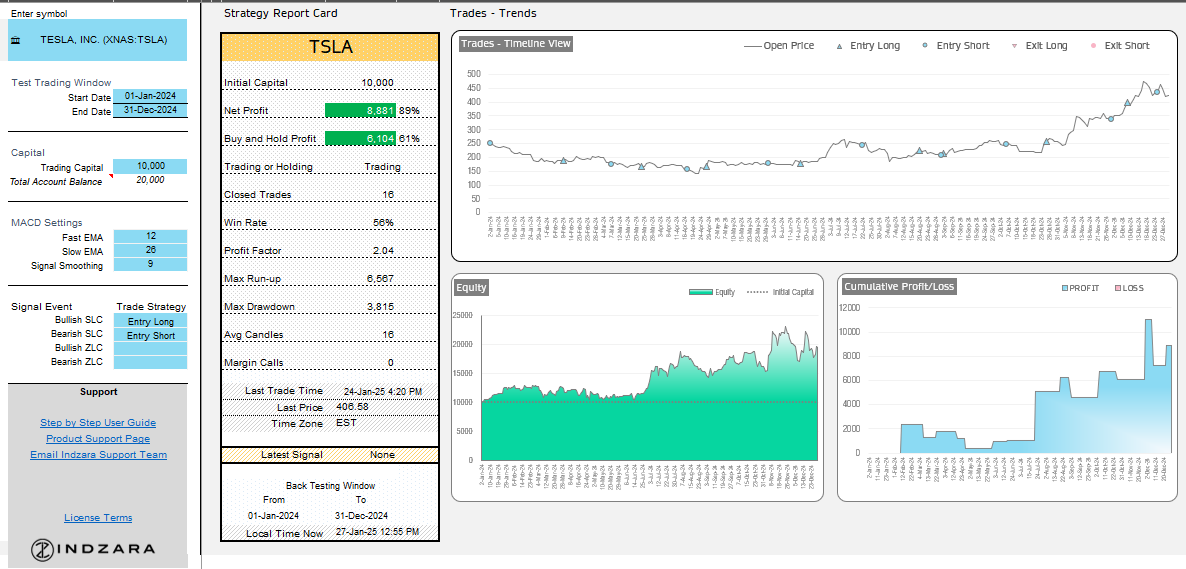Image resolution: width=1186 pixels, height=569 pixels.
Task: Select the TESLA, INC. (XNAS:TSLA) symbol cell
Action: [98, 40]
